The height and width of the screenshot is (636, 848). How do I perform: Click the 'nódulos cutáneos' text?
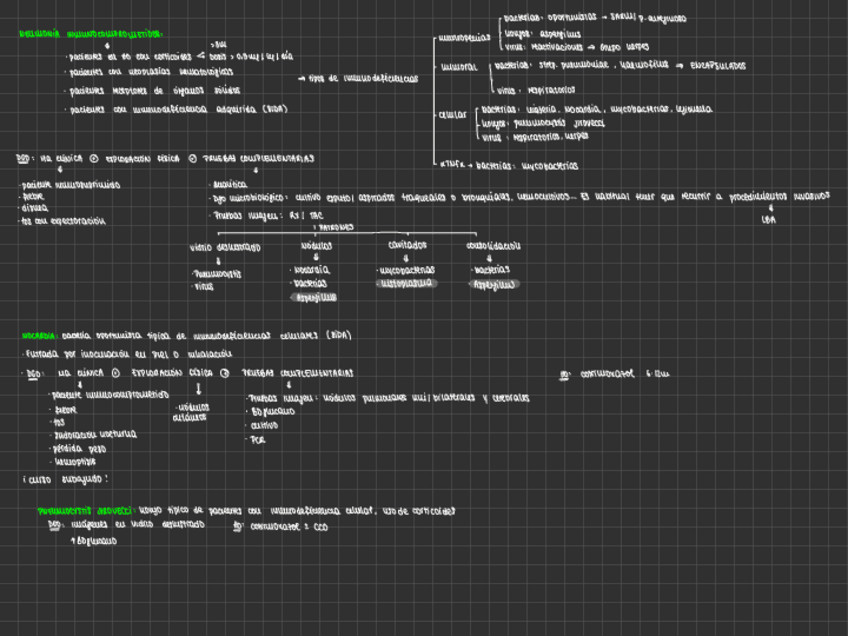pos(190,413)
